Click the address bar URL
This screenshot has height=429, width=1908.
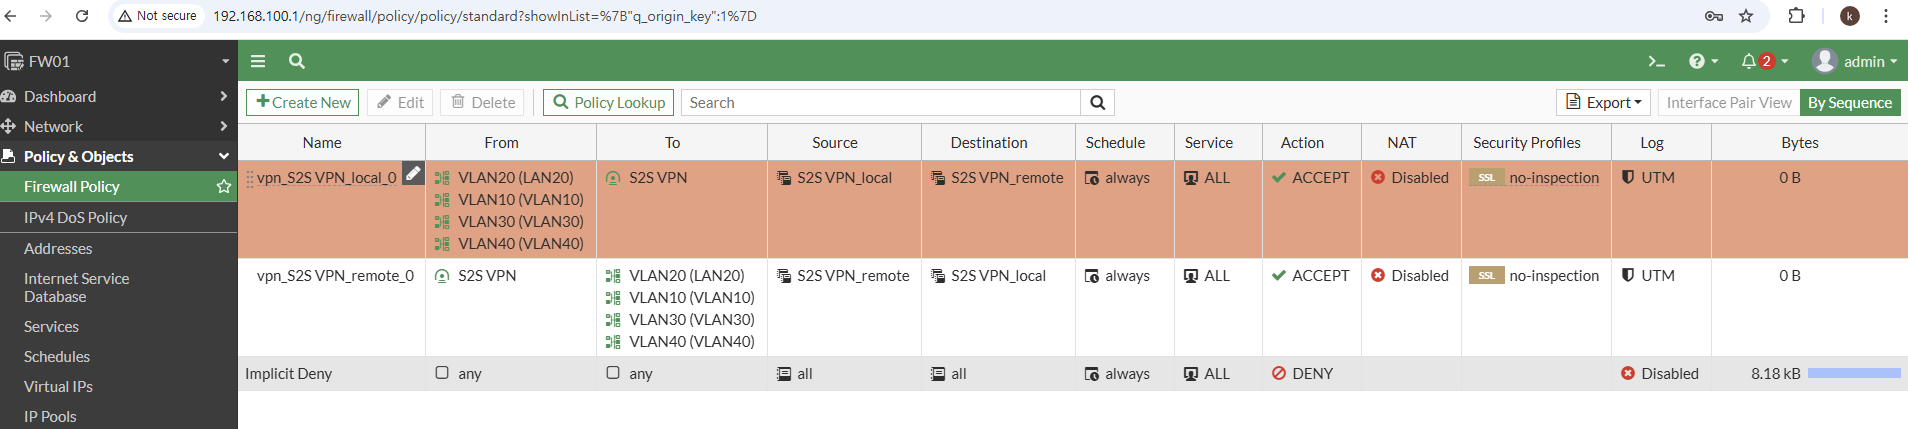tap(485, 16)
